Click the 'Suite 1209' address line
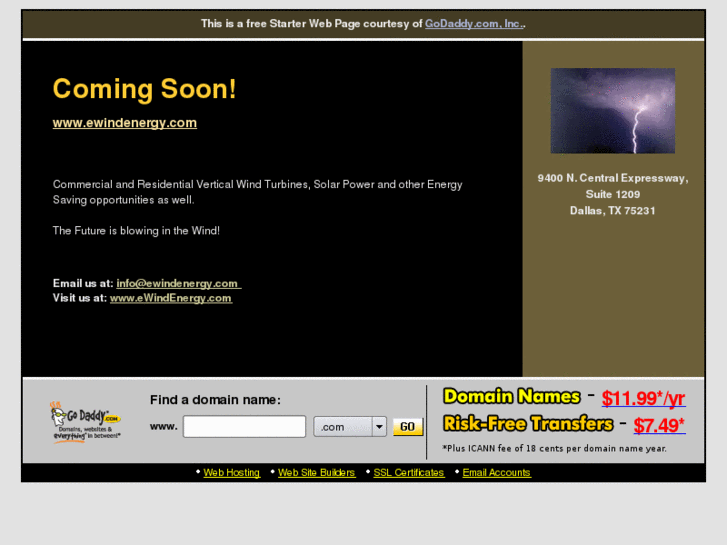Viewport: 727px width, 545px height. (612, 194)
